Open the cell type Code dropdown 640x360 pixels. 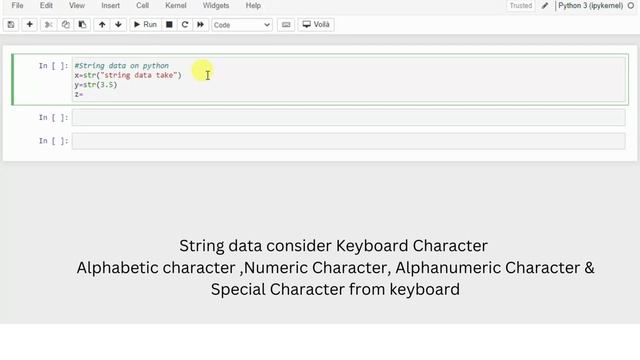pyautogui.click(x=242, y=25)
